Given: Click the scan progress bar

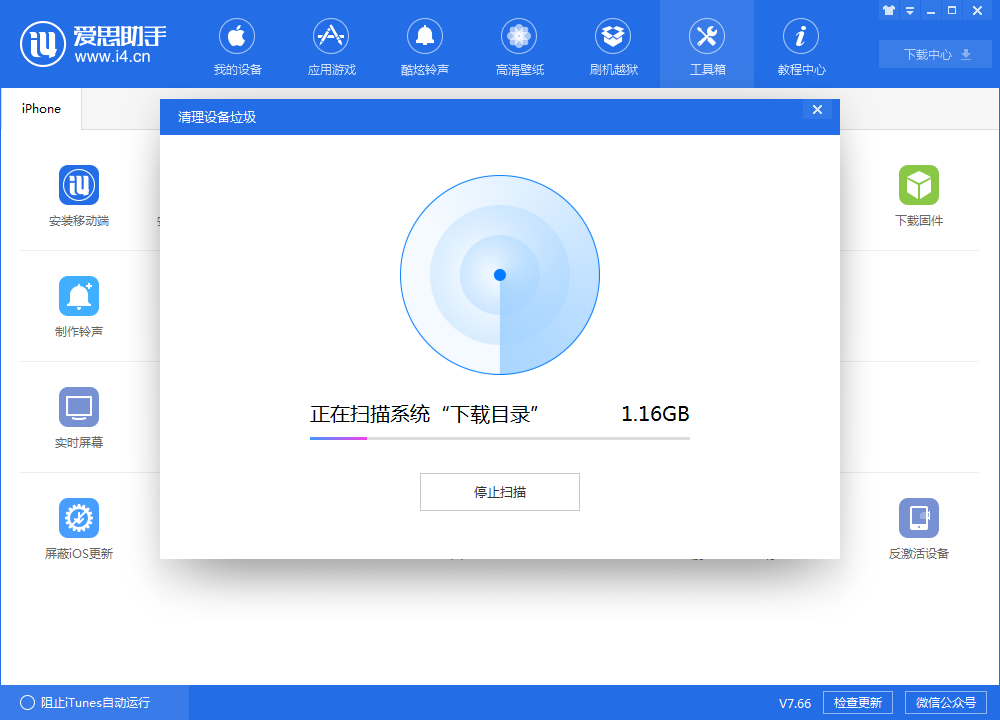Looking at the screenshot, I should click(499, 436).
